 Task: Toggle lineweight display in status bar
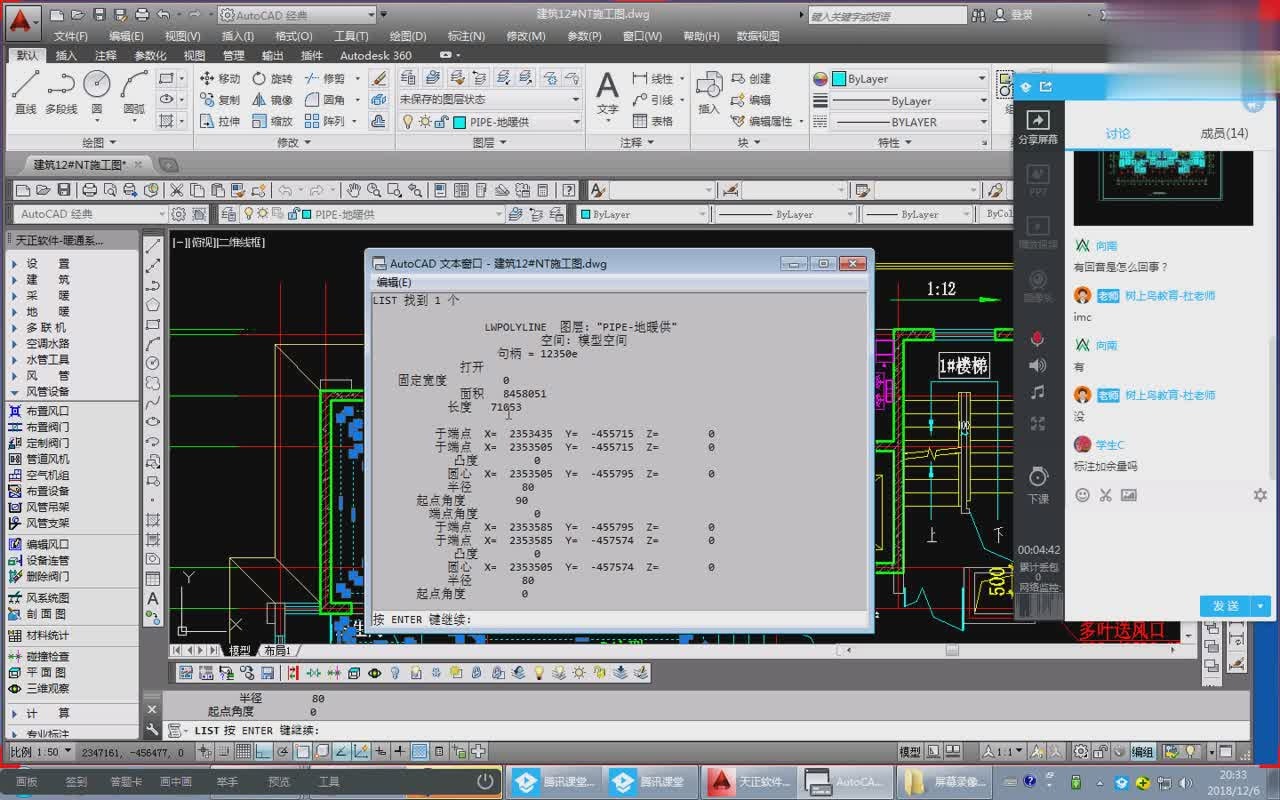[399, 751]
